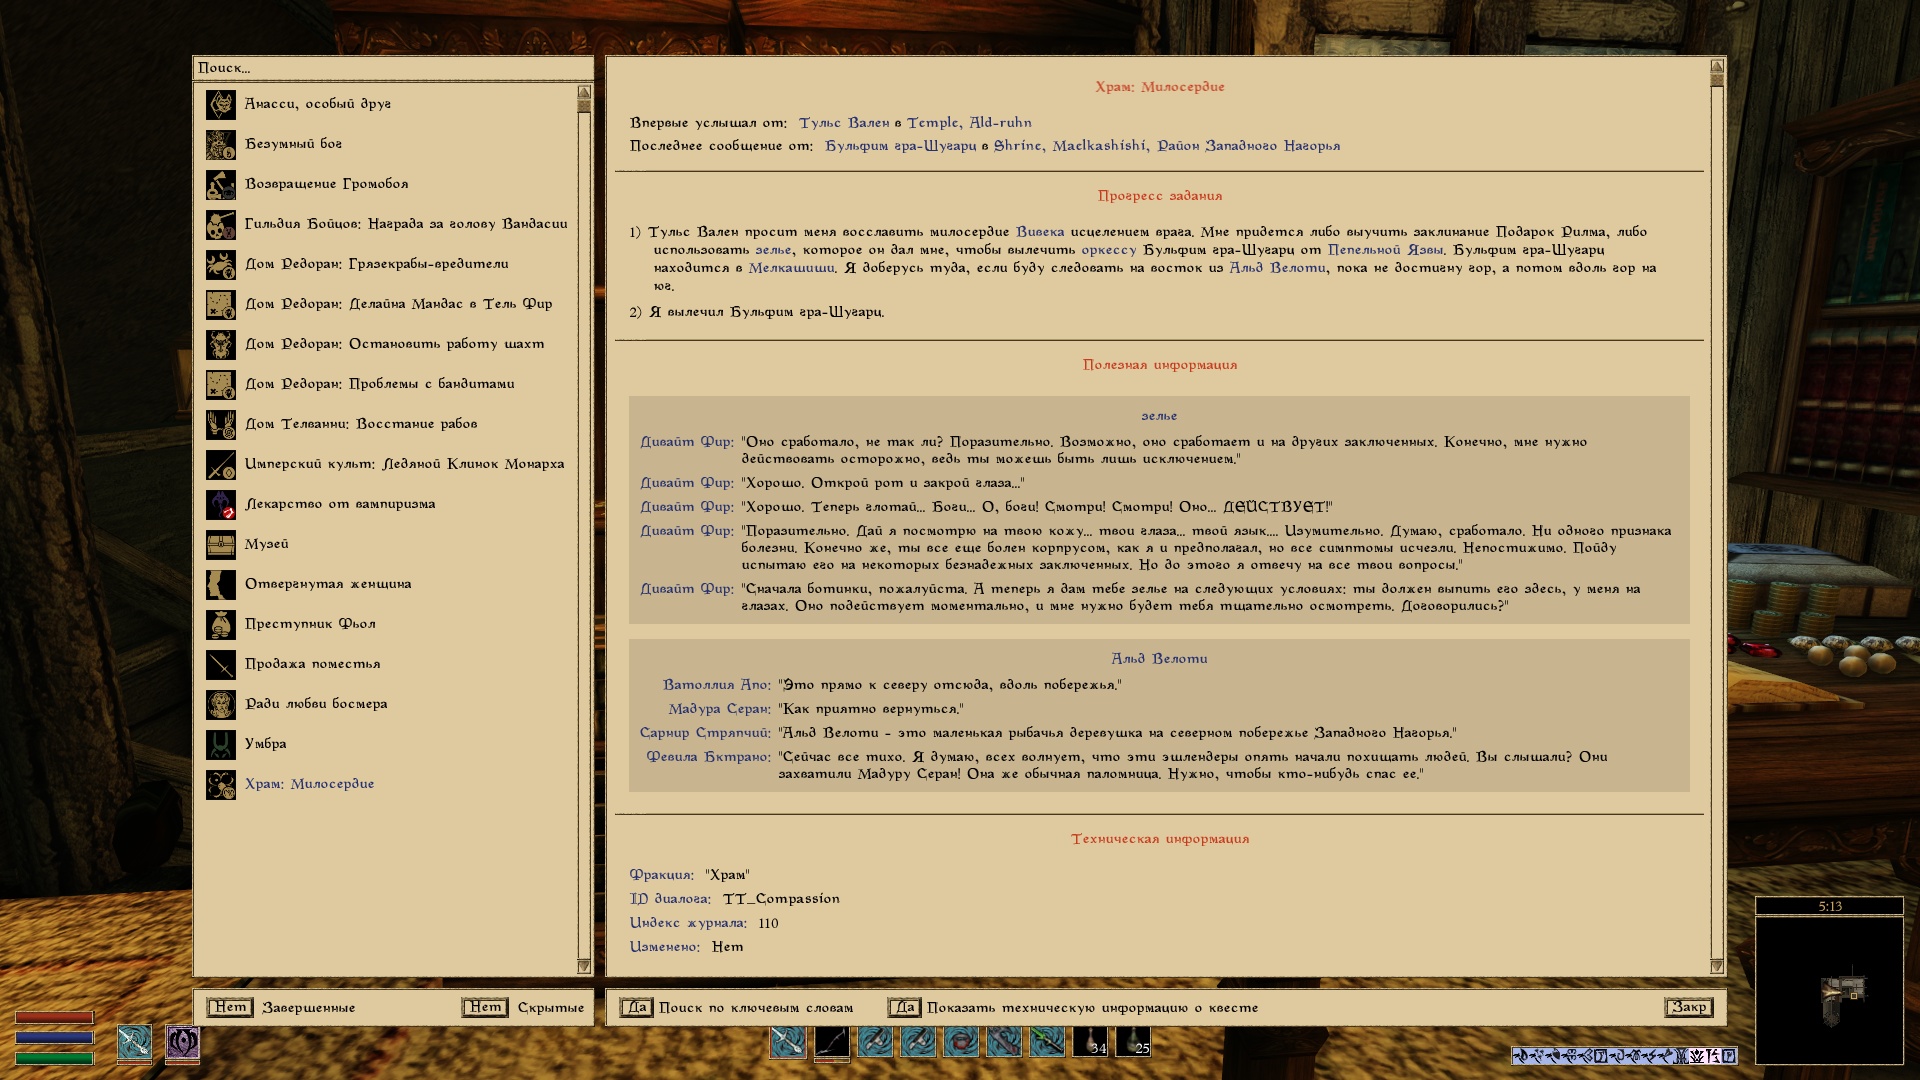
Task: Select the Безумный бог quest icon
Action: click(220, 145)
